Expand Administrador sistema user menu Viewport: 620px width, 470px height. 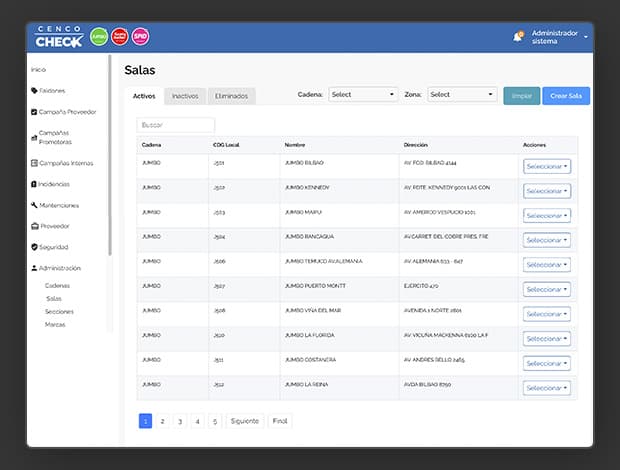tap(556, 37)
